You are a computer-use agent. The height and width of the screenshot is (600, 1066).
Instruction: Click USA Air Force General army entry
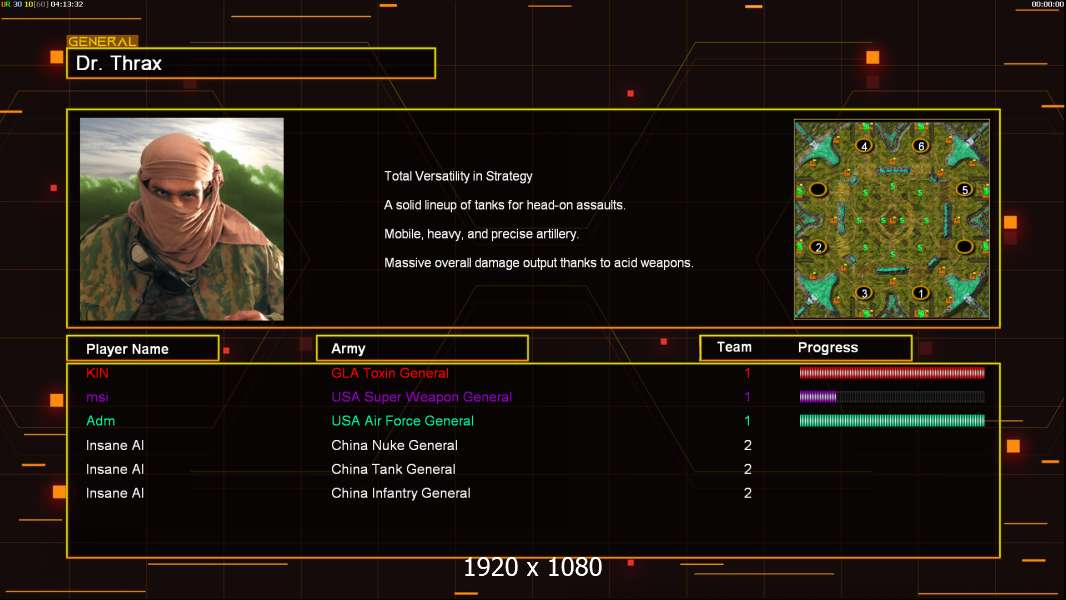point(402,421)
